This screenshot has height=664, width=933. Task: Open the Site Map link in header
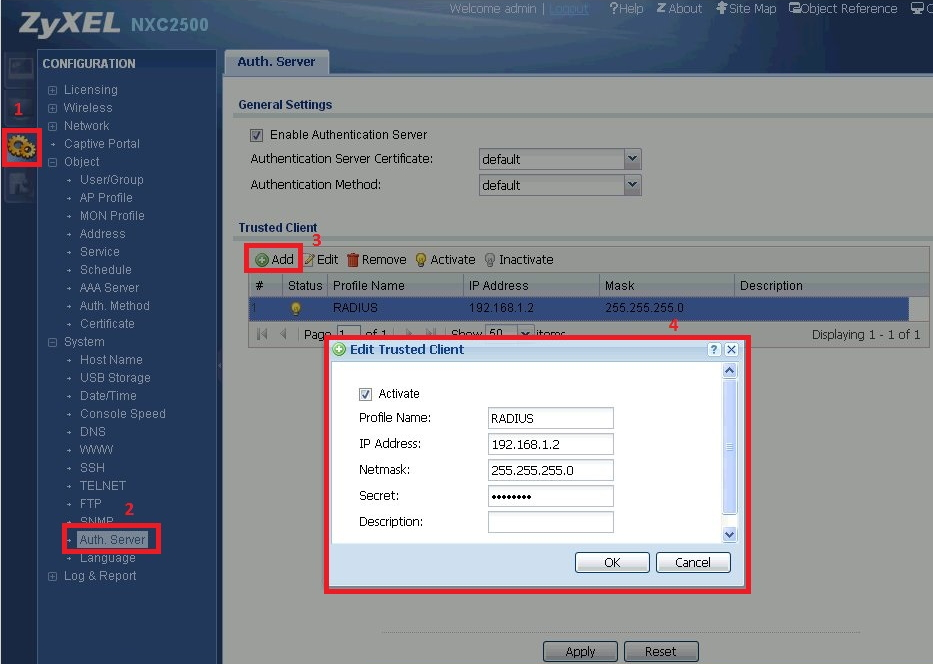pos(746,9)
